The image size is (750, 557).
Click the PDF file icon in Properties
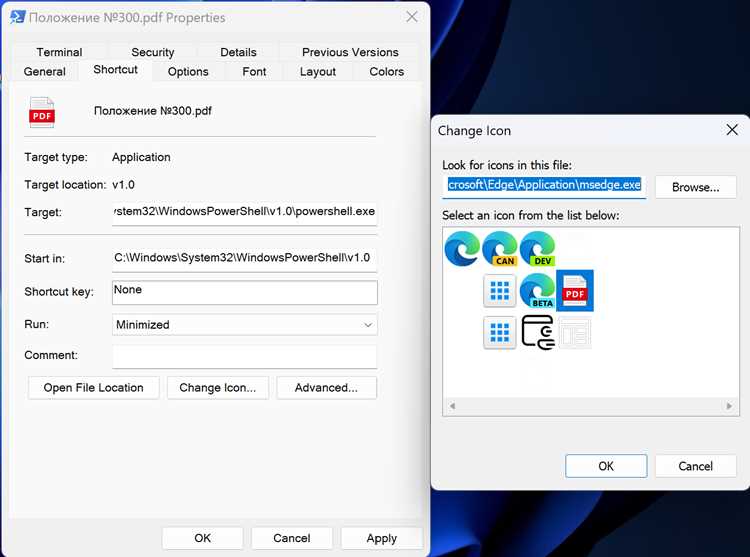coord(42,112)
